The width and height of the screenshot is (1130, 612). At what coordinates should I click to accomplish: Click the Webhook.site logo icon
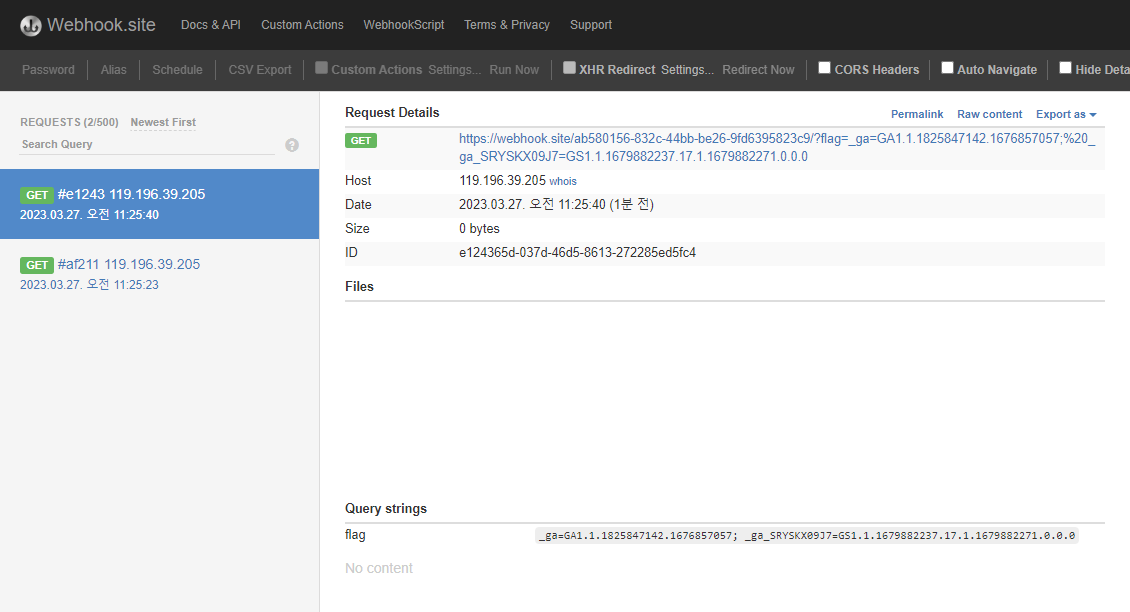[31, 25]
